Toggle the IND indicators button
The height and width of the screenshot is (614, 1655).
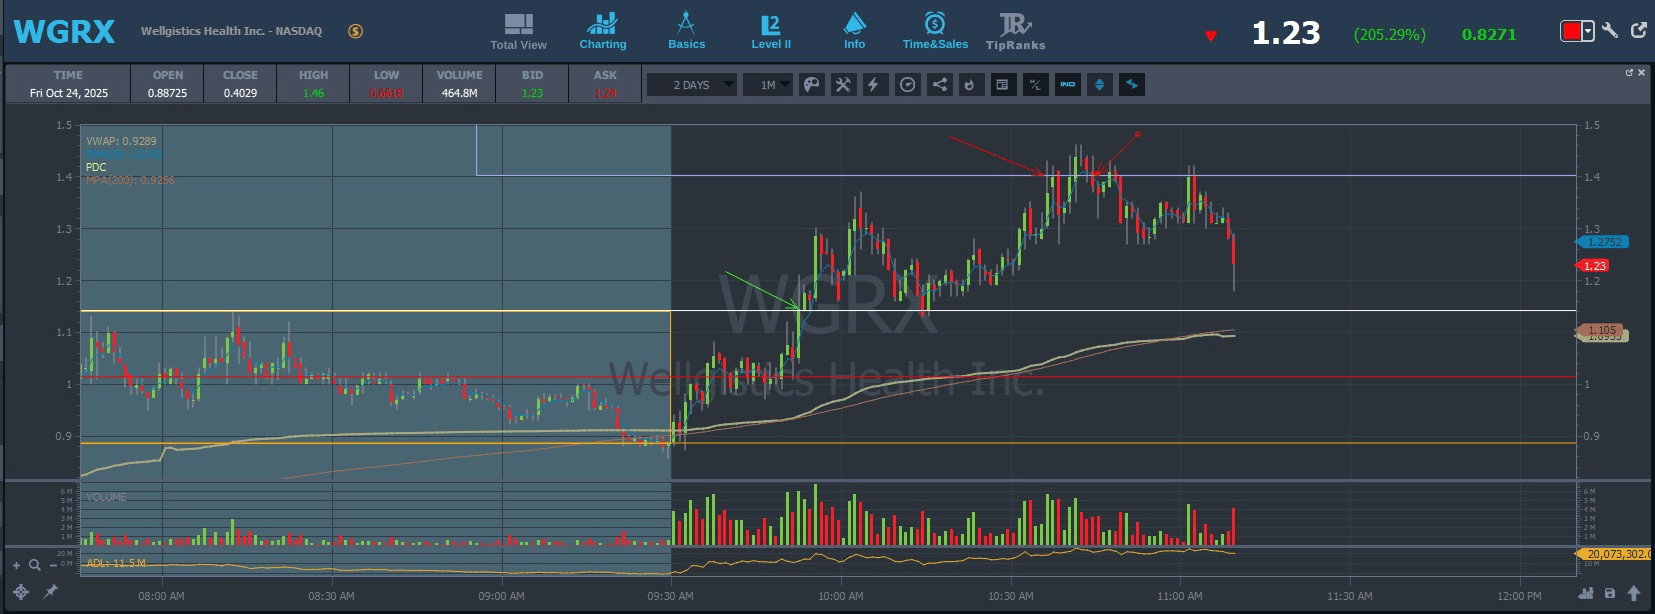point(1068,85)
